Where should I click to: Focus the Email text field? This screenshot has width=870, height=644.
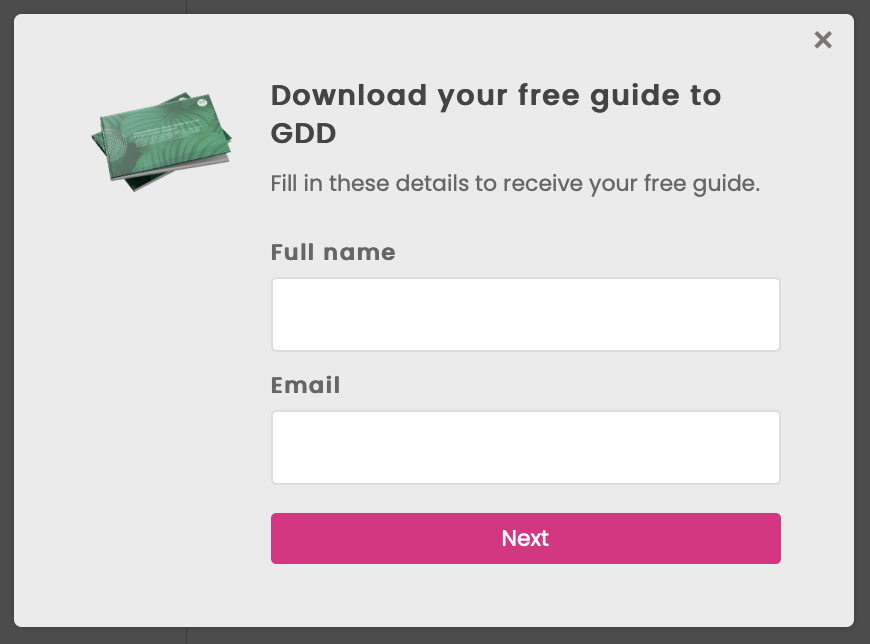click(525, 448)
